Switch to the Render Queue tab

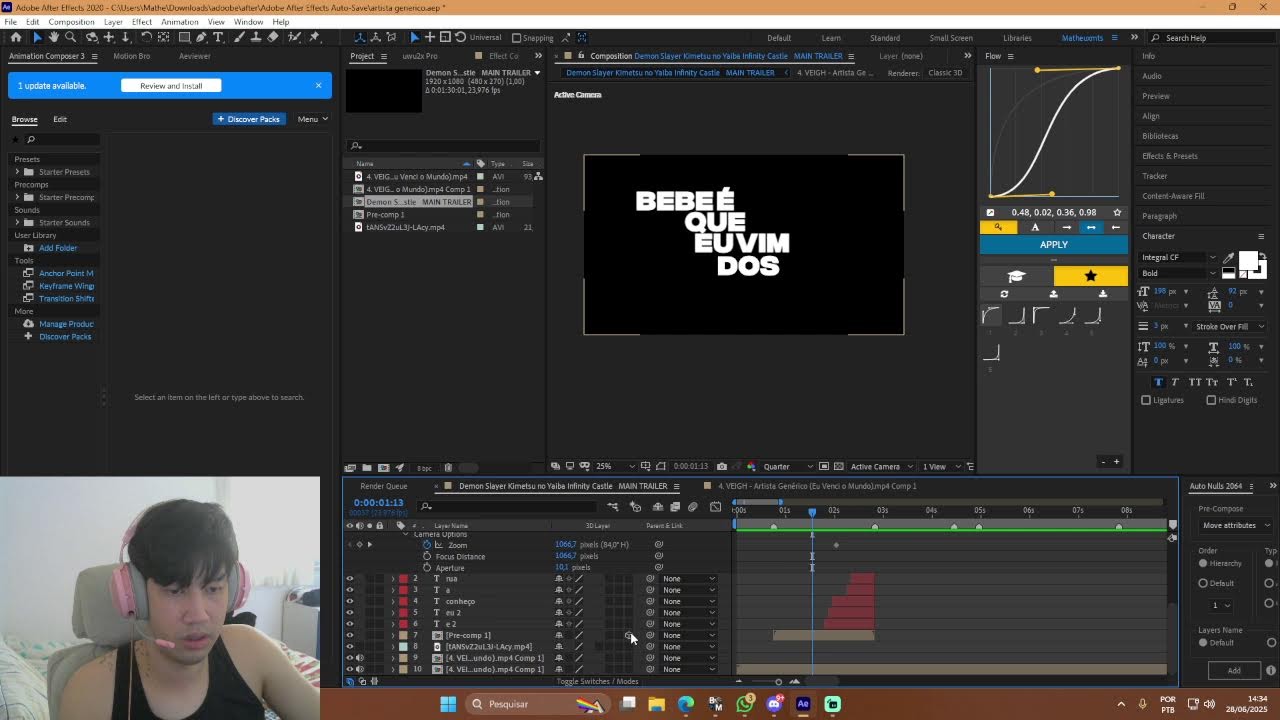coord(384,486)
